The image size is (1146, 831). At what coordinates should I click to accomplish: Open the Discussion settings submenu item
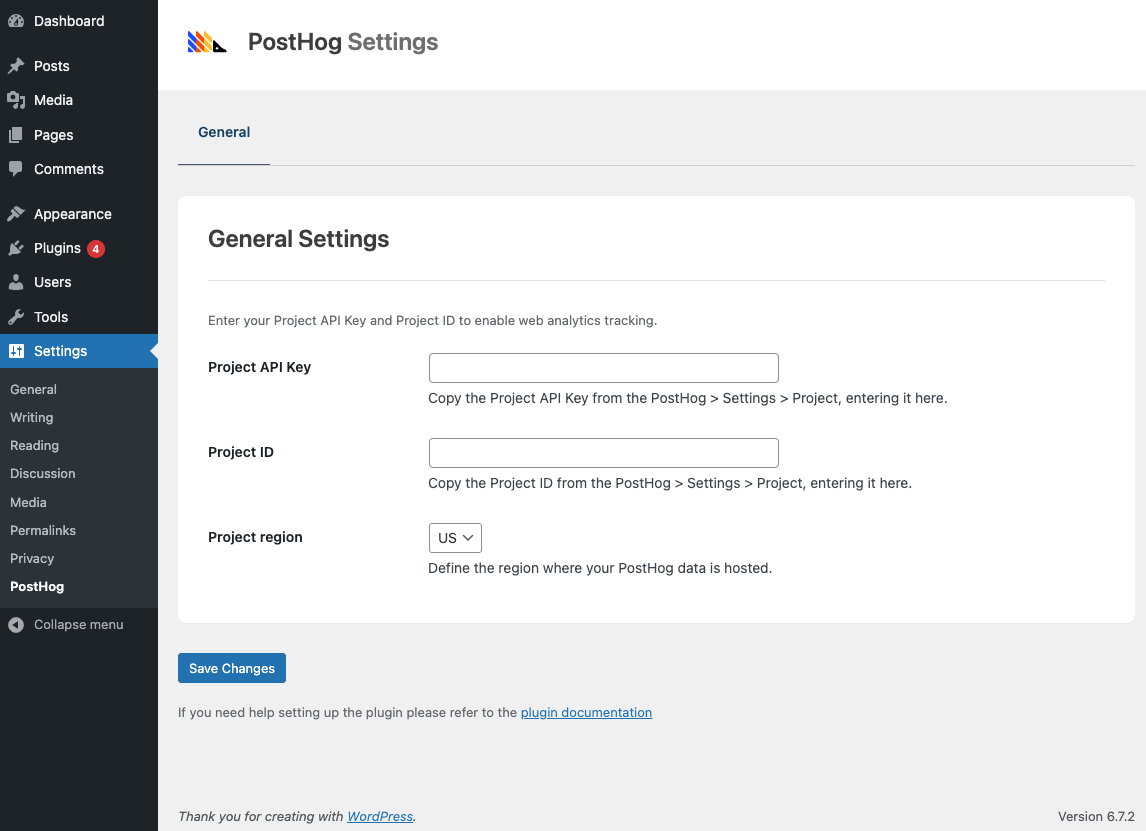42,474
